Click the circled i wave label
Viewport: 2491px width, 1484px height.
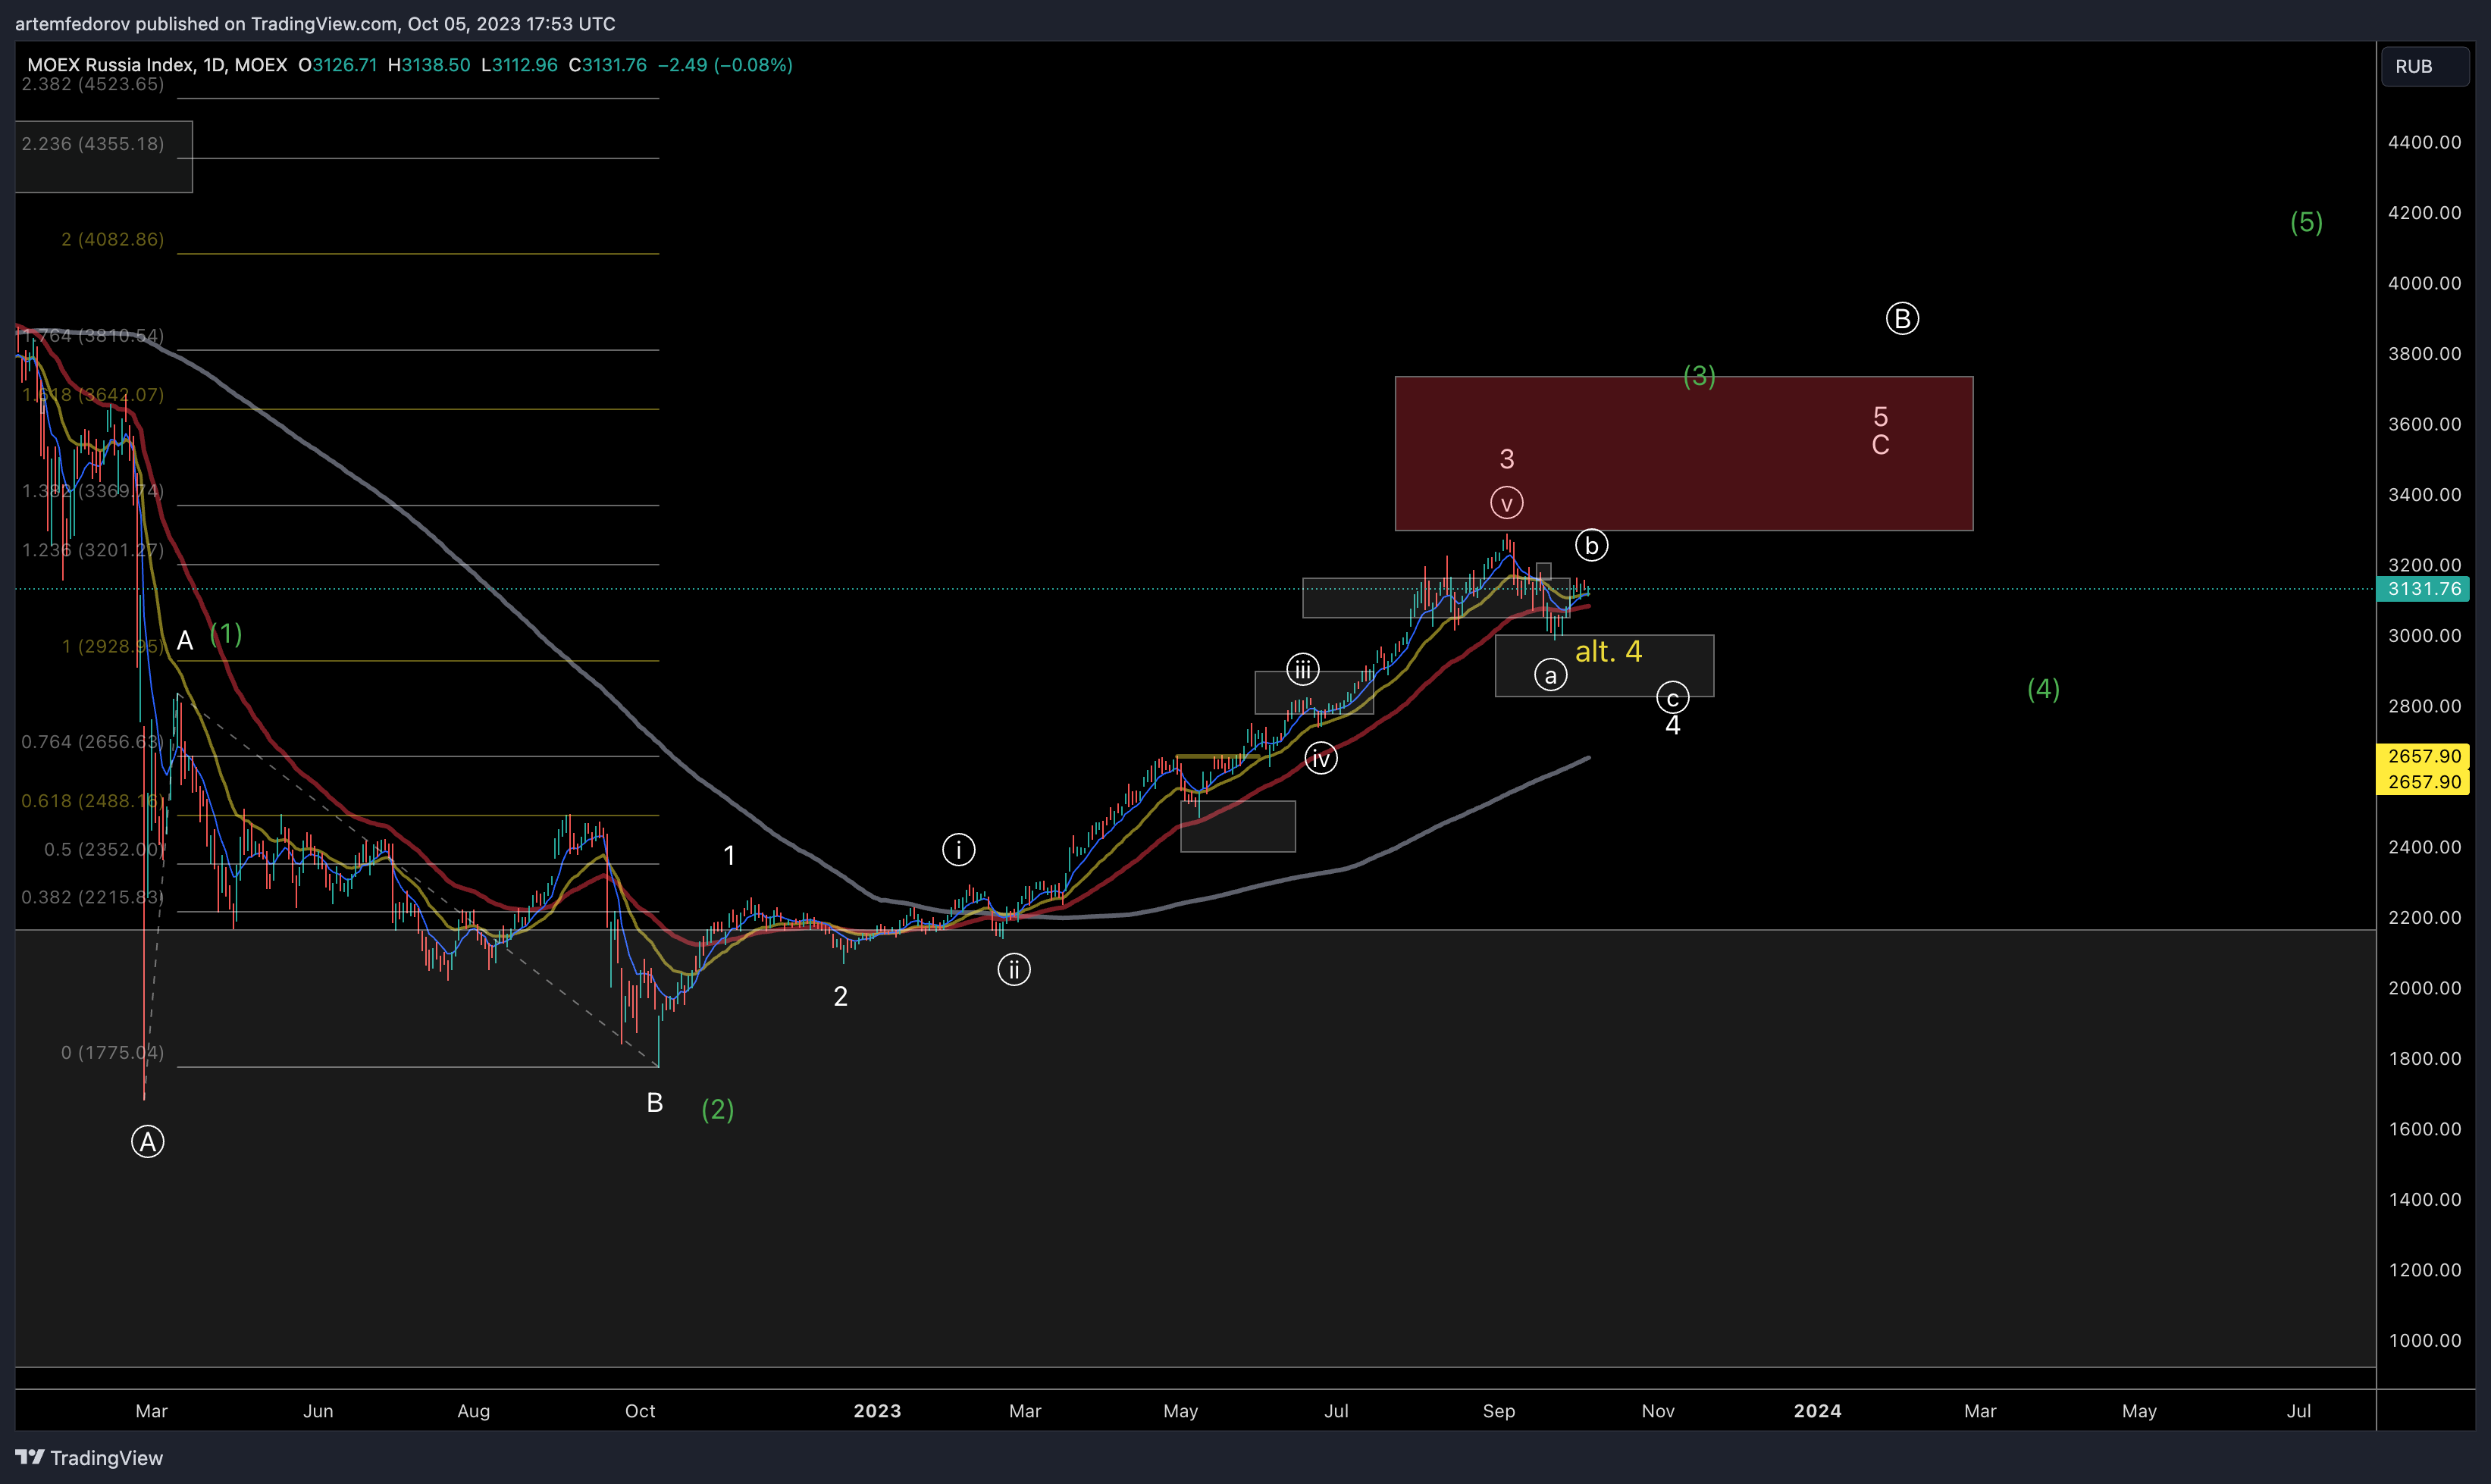pyautogui.click(x=959, y=850)
